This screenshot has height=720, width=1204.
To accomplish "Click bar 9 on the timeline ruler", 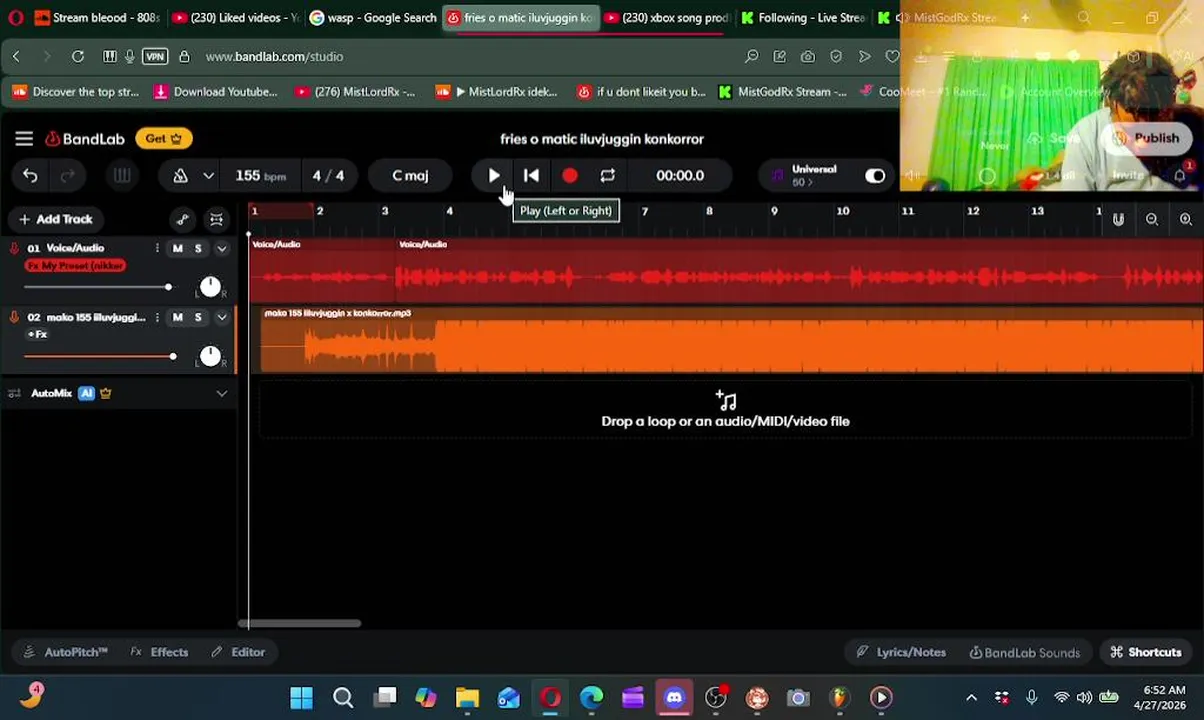I will [774, 211].
